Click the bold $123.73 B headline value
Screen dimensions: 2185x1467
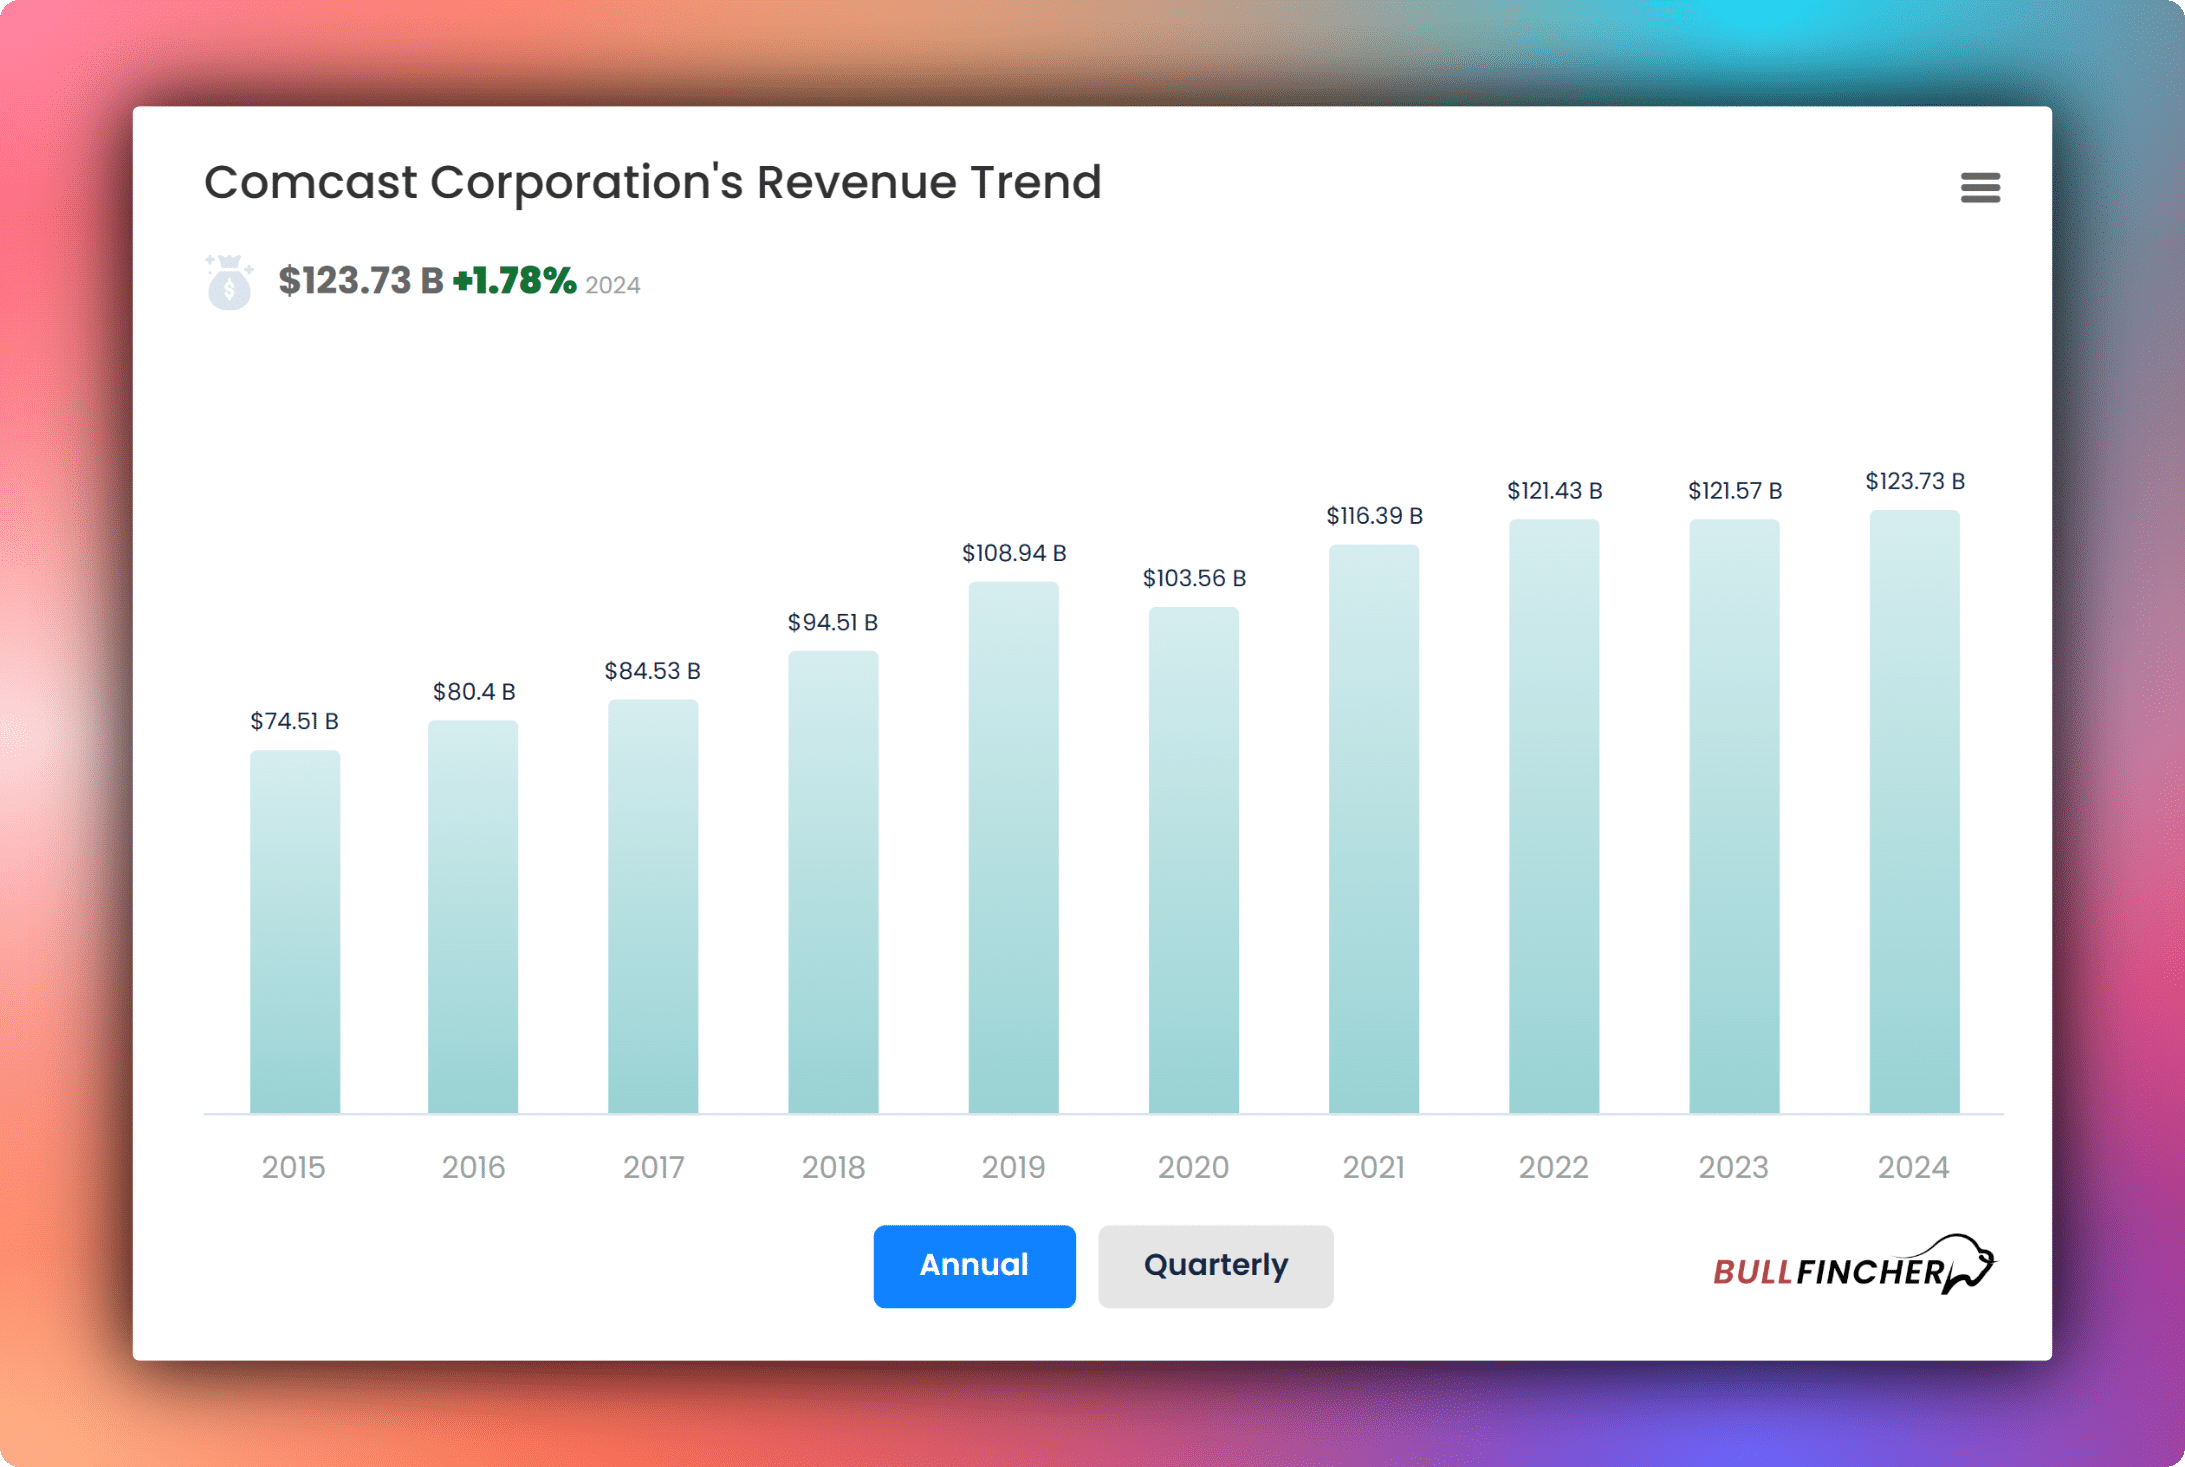[x=361, y=281]
